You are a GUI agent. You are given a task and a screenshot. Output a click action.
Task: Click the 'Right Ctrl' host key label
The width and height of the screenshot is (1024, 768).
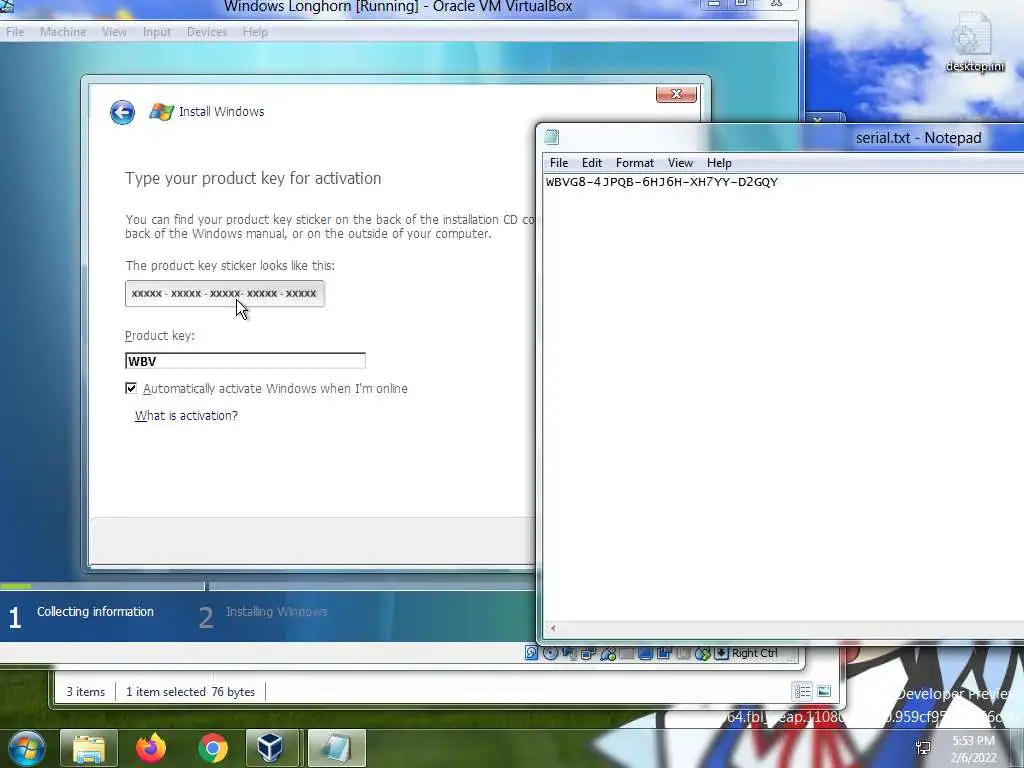[x=755, y=653]
